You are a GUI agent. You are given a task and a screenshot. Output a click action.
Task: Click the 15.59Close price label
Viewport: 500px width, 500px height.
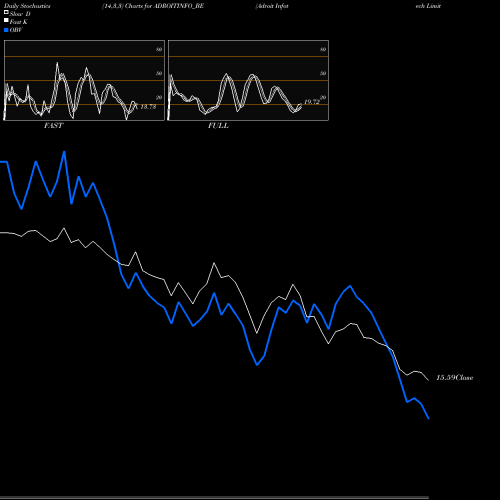coord(455,378)
